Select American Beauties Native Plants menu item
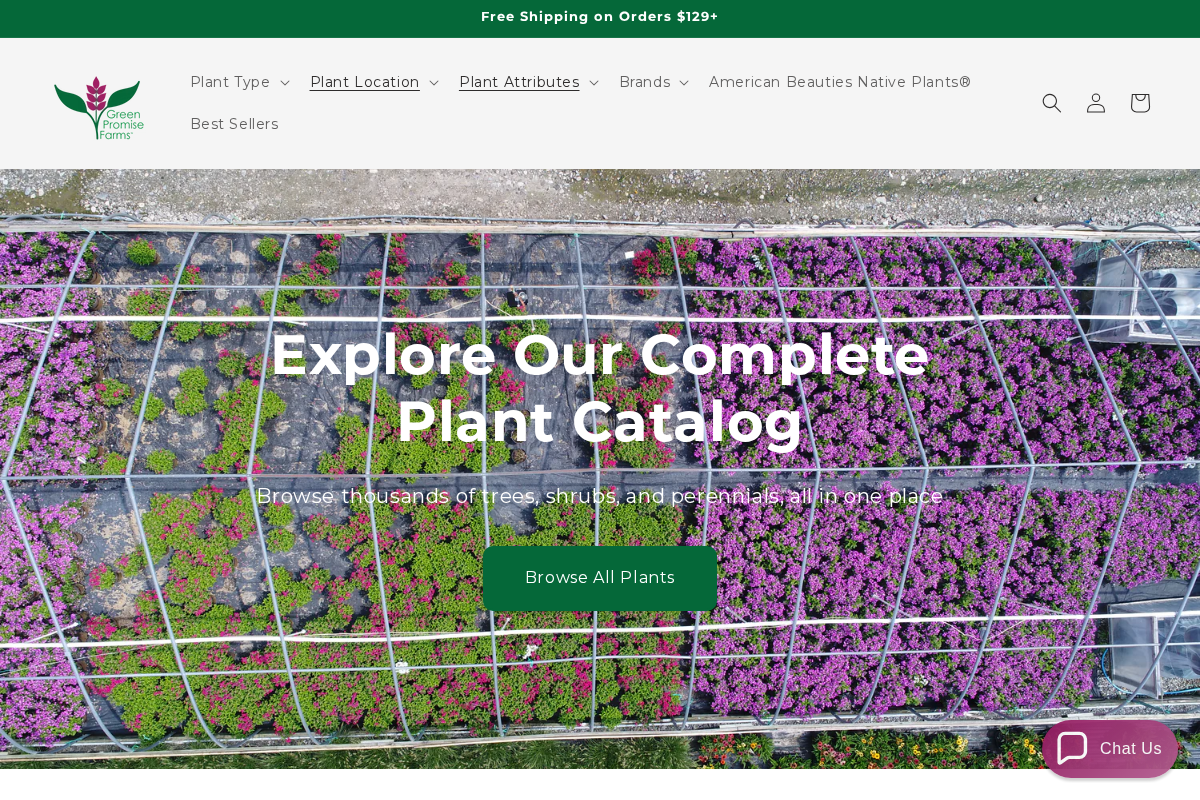Viewport: 1200px width, 800px height. 840,82
